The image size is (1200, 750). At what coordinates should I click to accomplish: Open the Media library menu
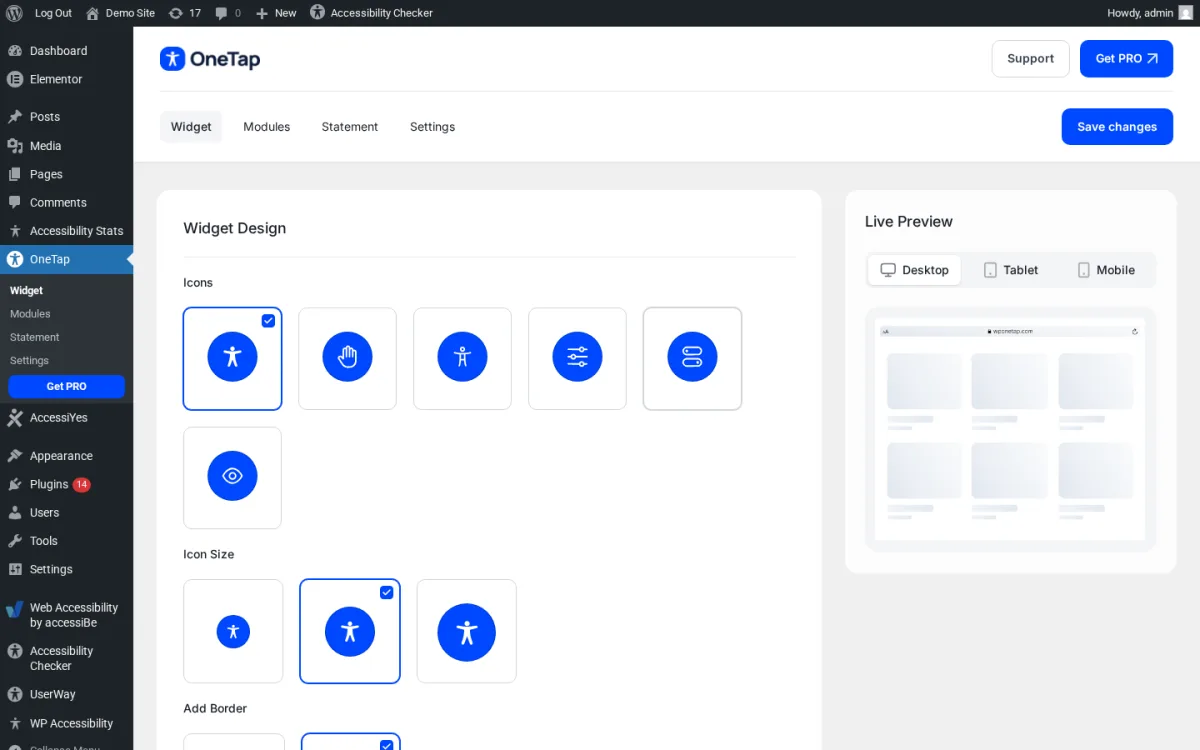pos(66,146)
